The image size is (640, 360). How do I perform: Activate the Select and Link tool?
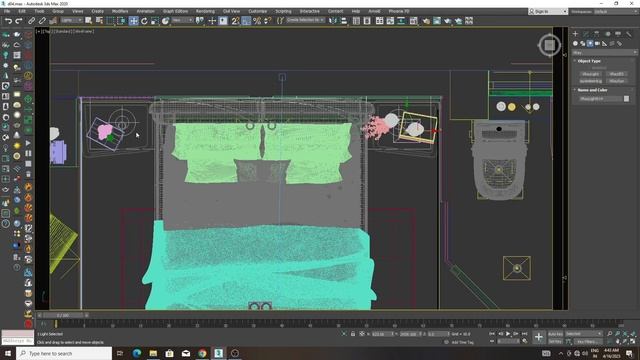[x=31, y=21]
